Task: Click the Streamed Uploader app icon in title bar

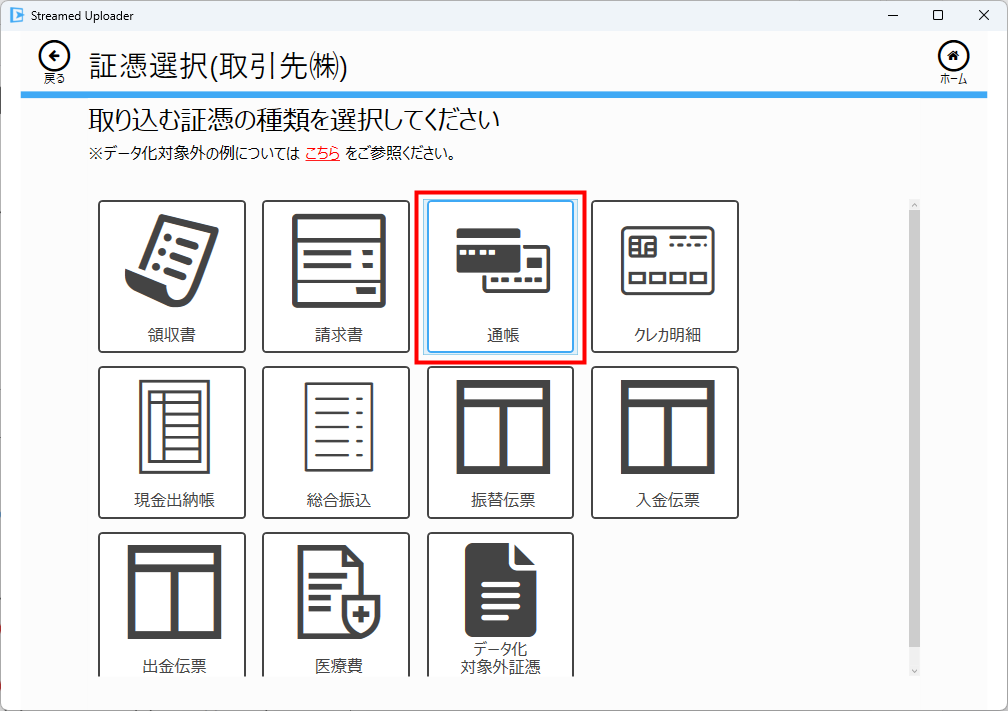Action: point(16,15)
